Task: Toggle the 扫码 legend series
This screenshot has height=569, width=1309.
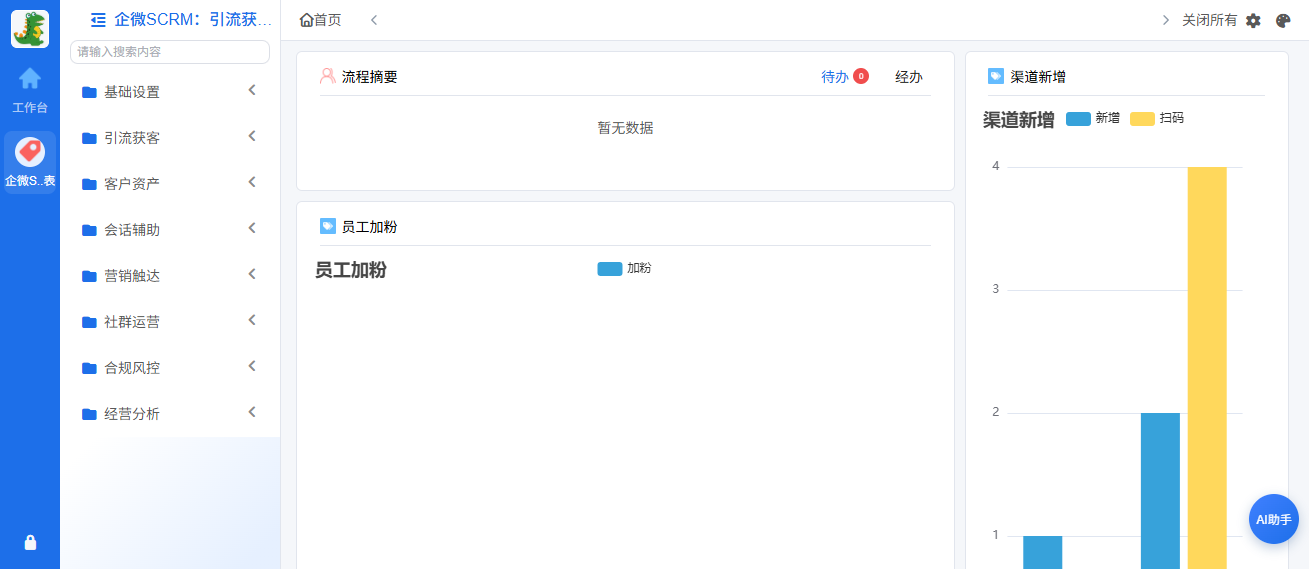Action: [x=1157, y=118]
